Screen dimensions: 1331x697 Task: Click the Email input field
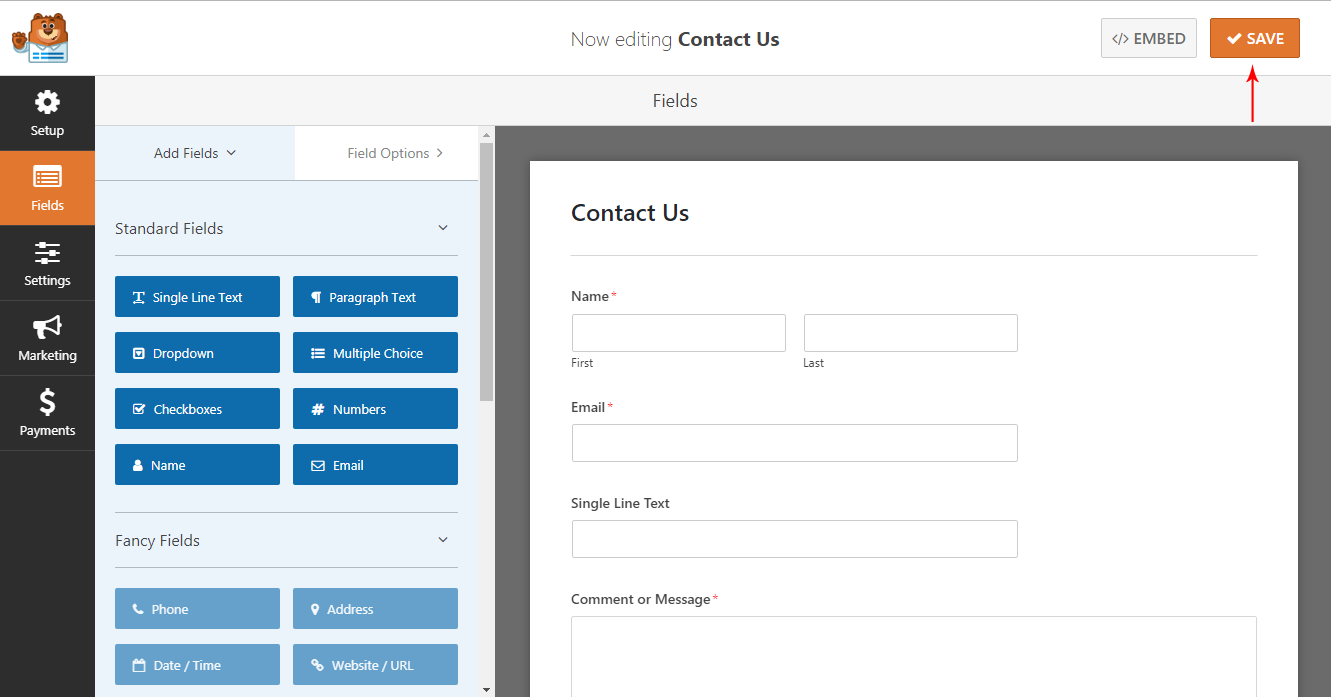[x=795, y=443]
